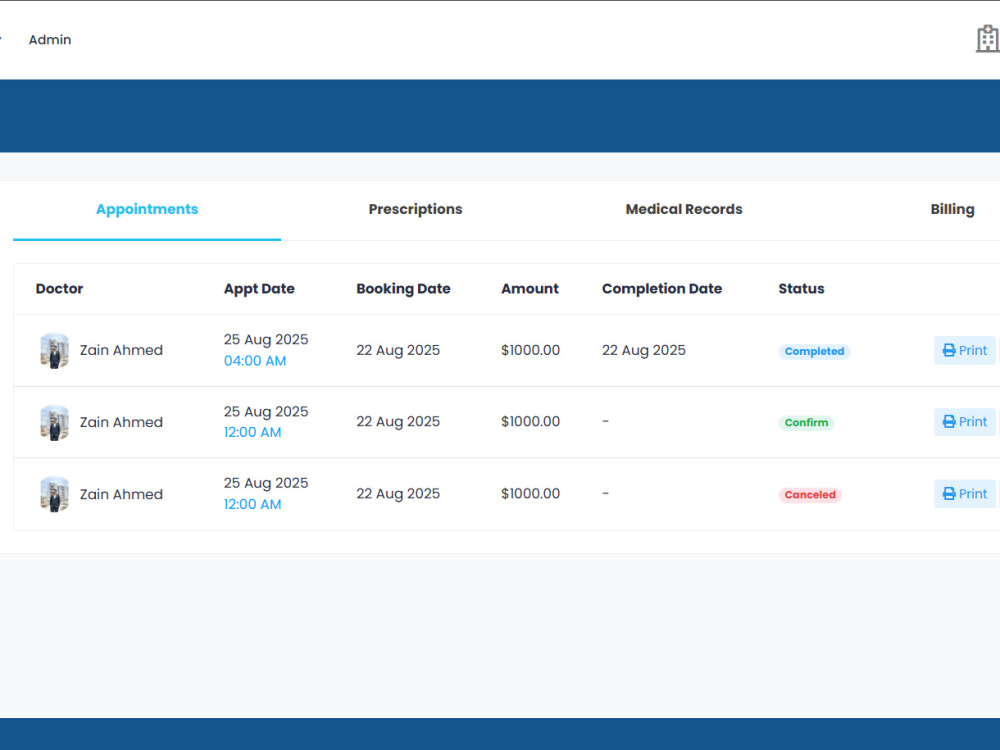
Task: Click doctor avatar in Confirm row
Action: point(54,422)
